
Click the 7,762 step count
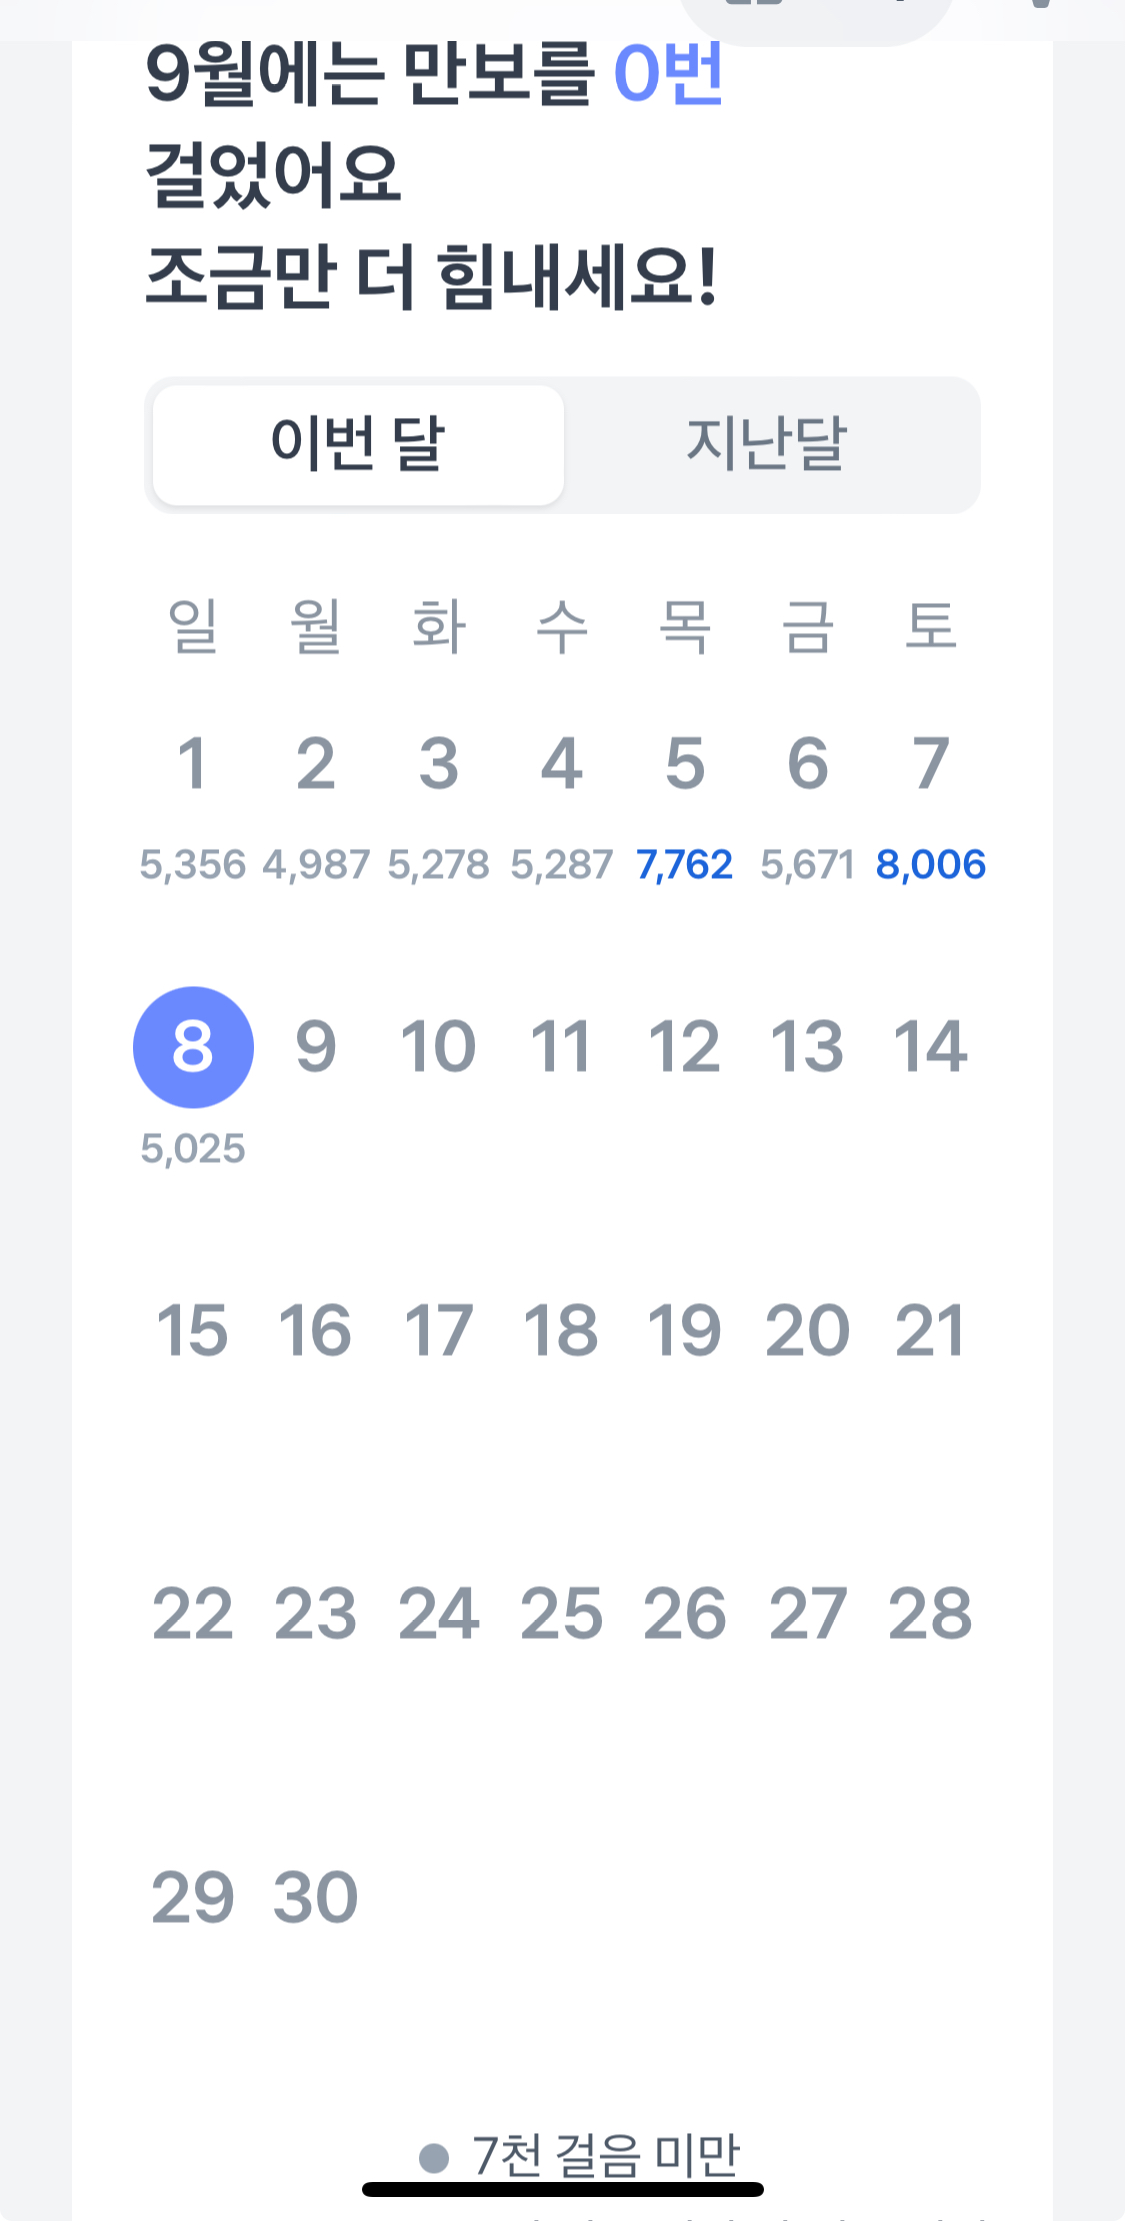point(685,865)
